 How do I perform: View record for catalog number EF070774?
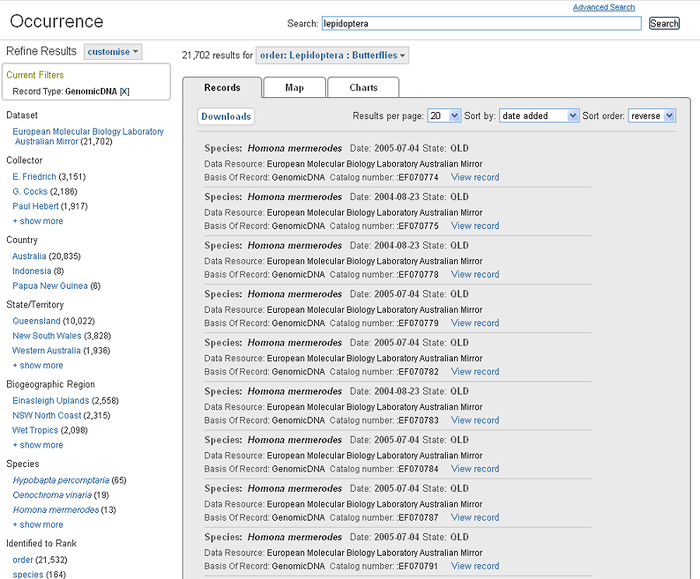(475, 177)
